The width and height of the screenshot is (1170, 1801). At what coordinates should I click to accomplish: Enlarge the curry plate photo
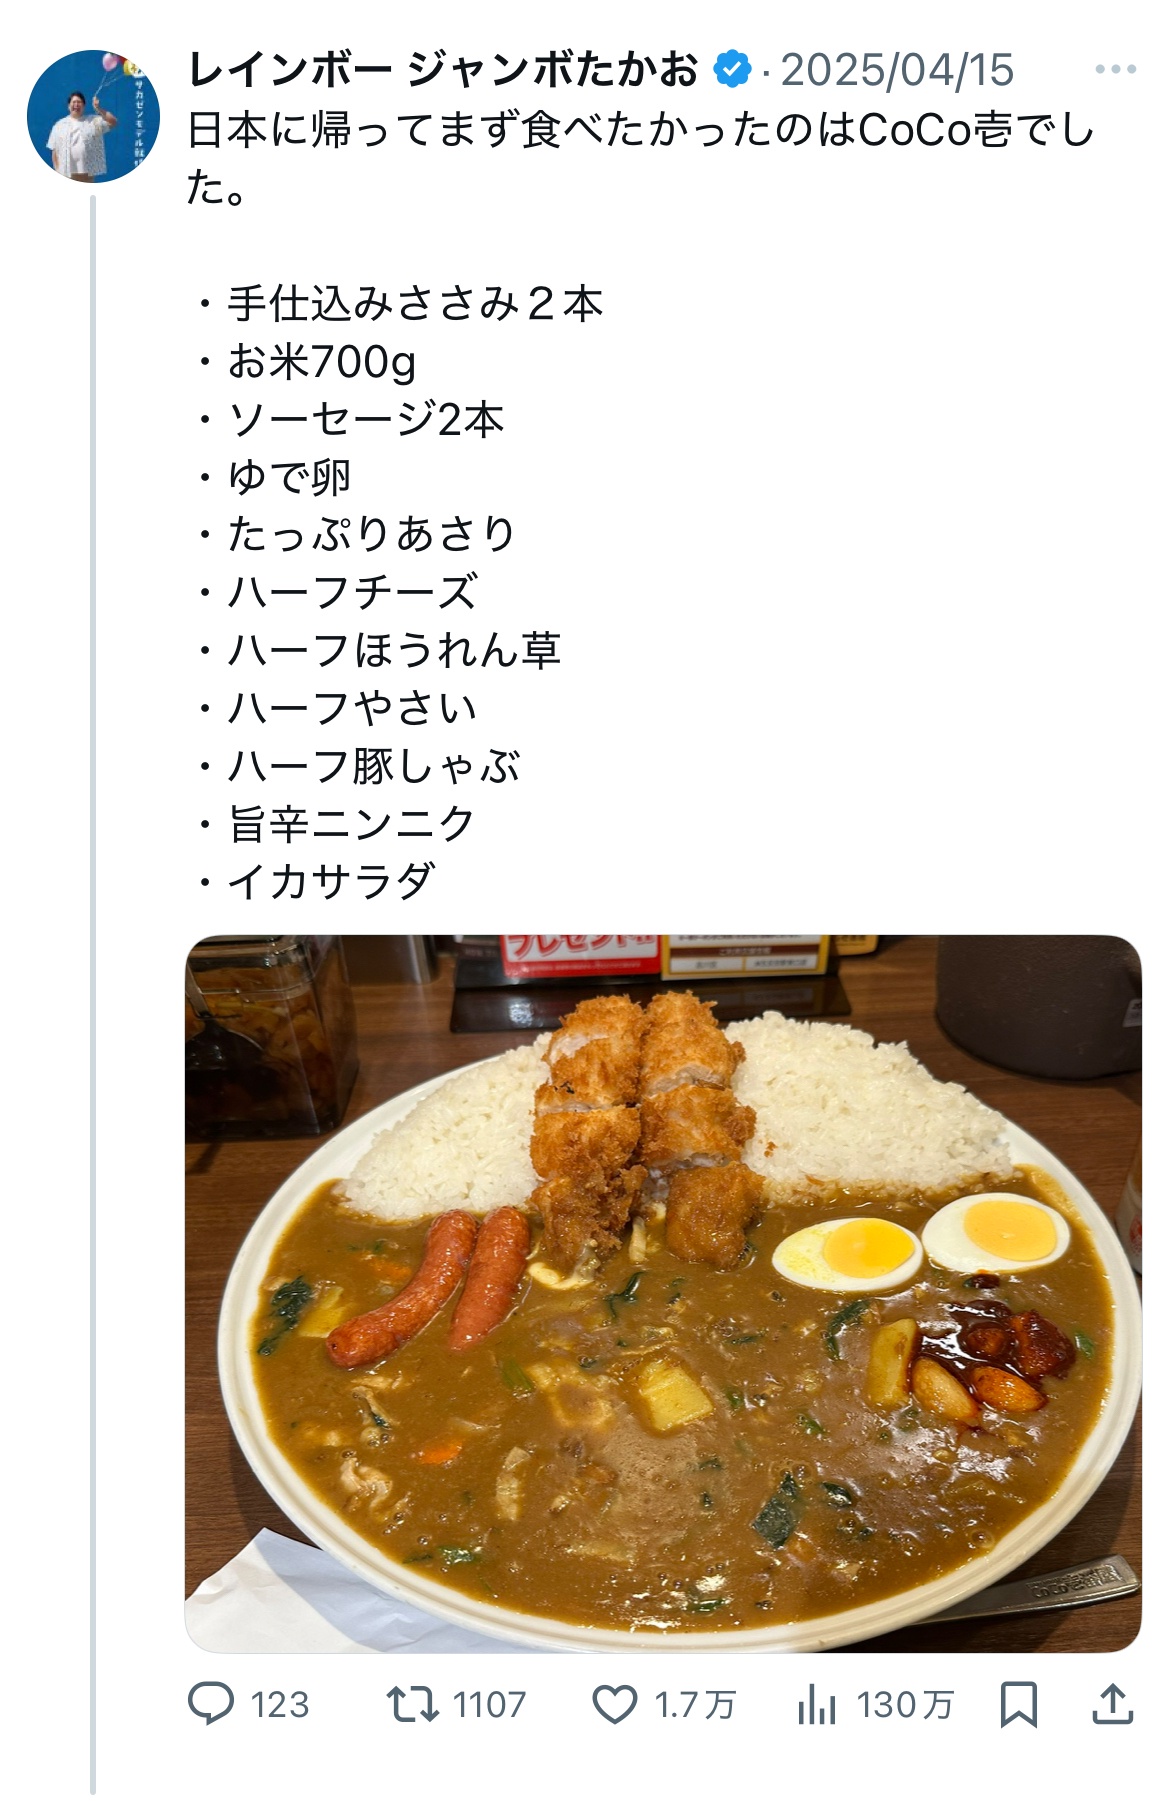coord(663,1293)
